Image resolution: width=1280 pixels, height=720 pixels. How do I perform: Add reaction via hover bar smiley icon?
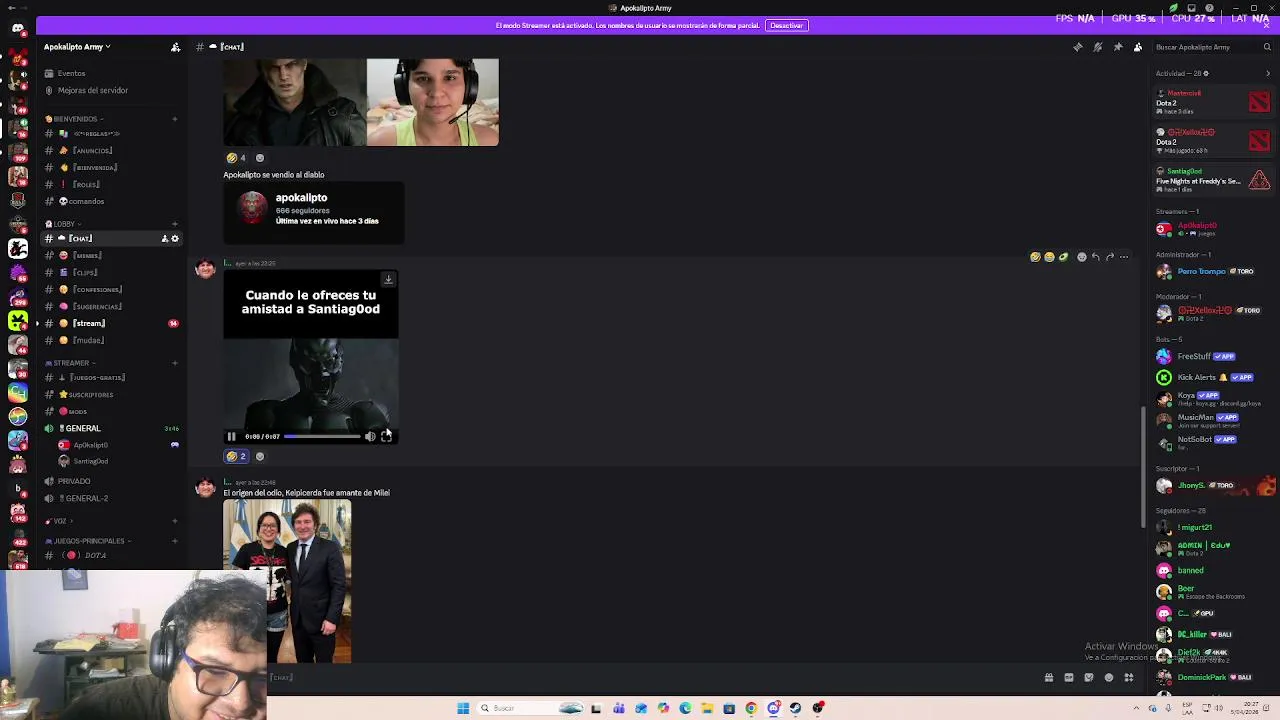[1081, 257]
